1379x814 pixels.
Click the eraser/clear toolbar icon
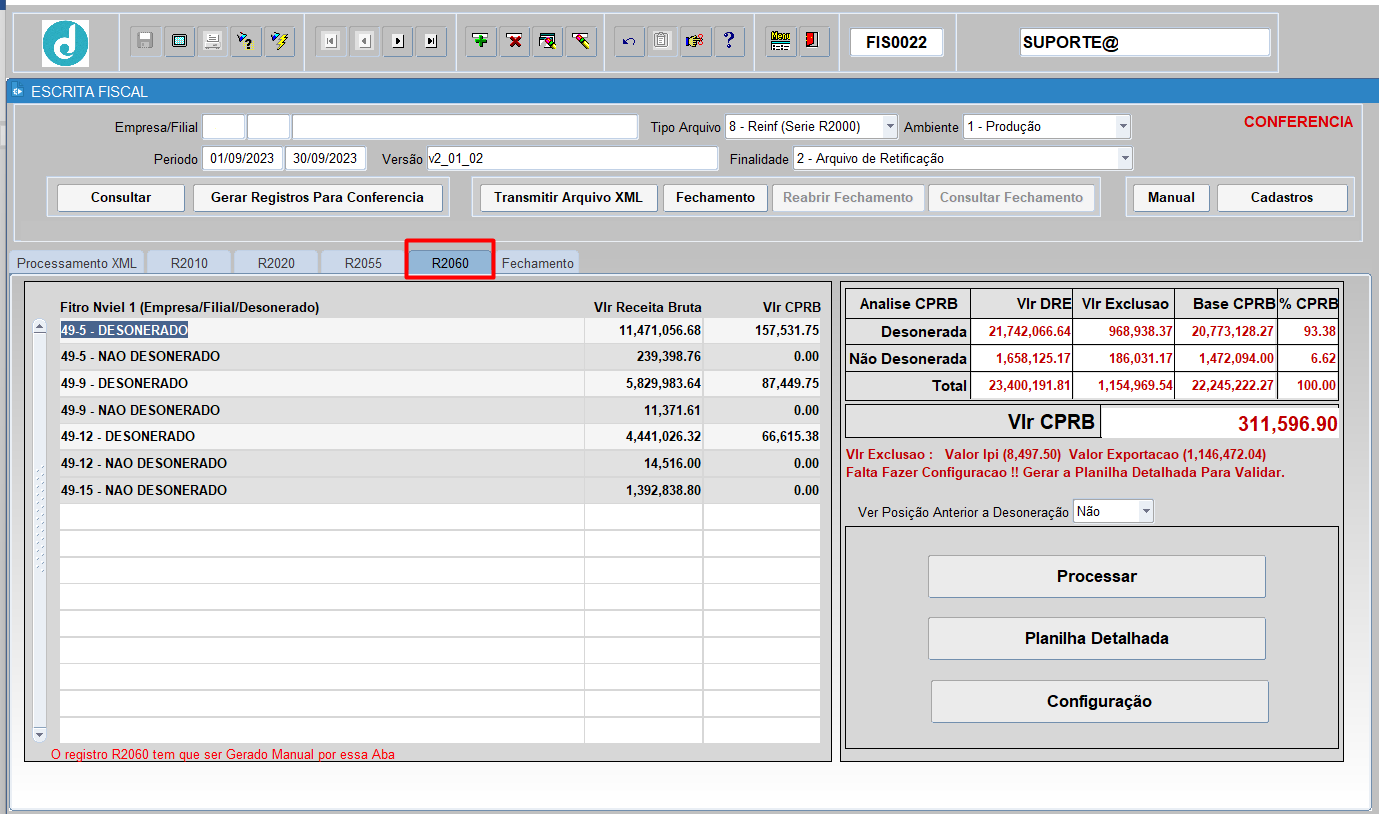(x=582, y=42)
